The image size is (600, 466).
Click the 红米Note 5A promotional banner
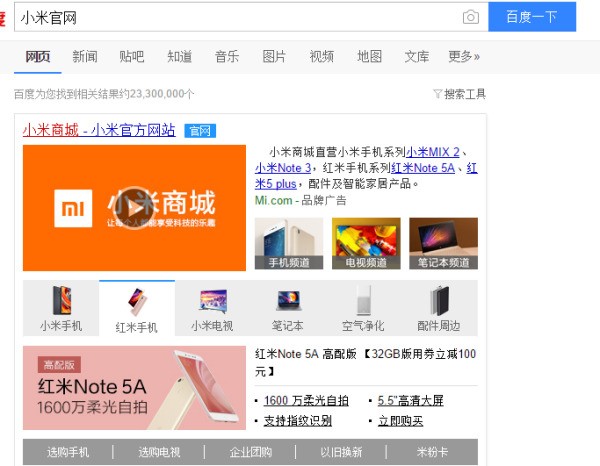(x=134, y=388)
